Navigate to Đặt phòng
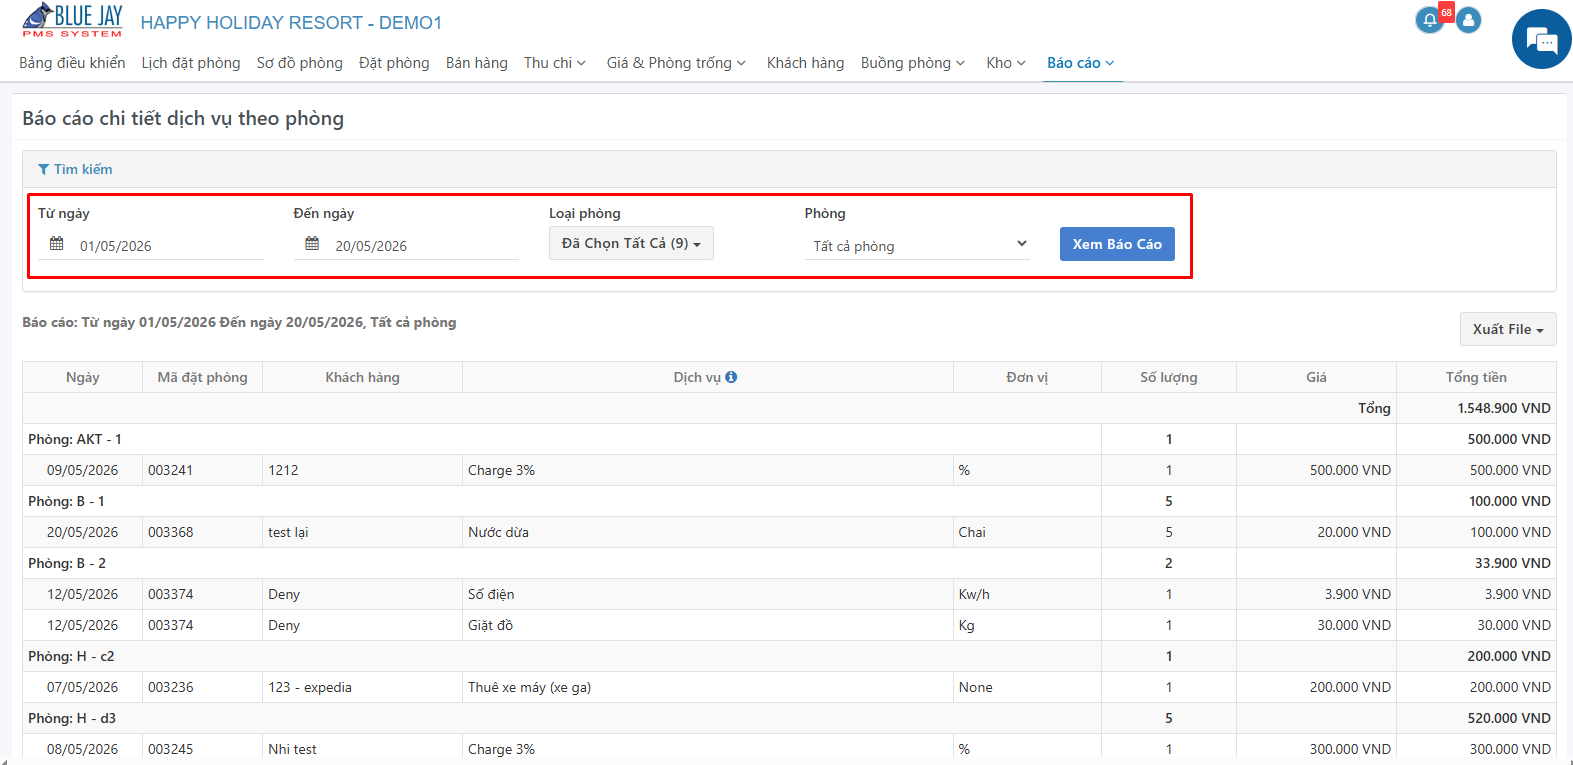The width and height of the screenshot is (1573, 765). (x=394, y=63)
